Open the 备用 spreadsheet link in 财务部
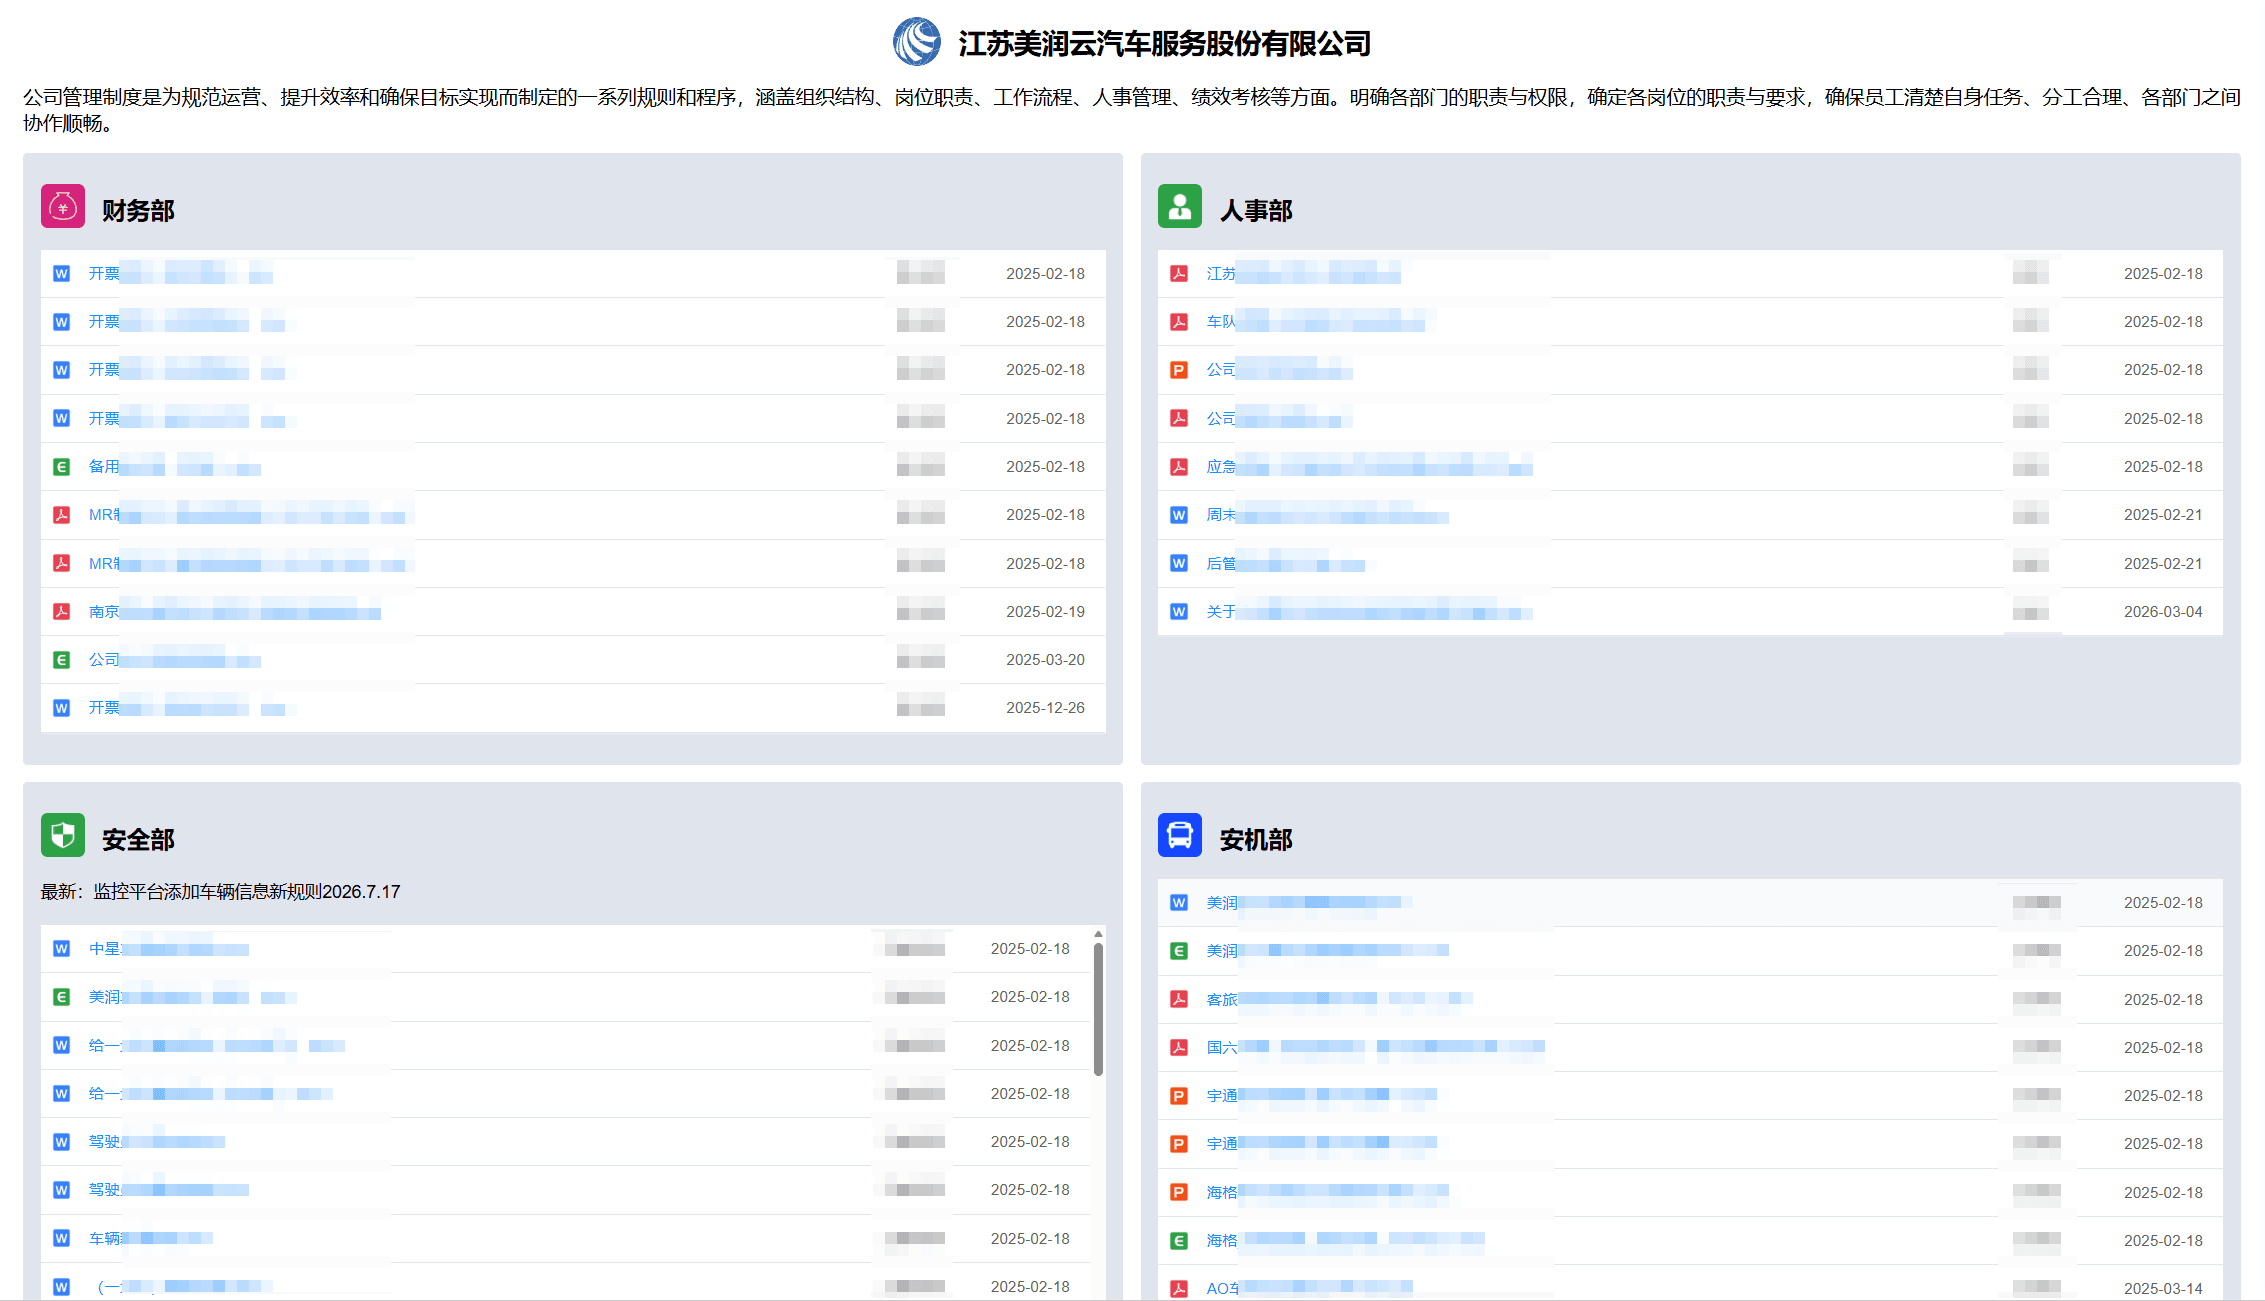Screen dimensions: 2265x1301 175,467
